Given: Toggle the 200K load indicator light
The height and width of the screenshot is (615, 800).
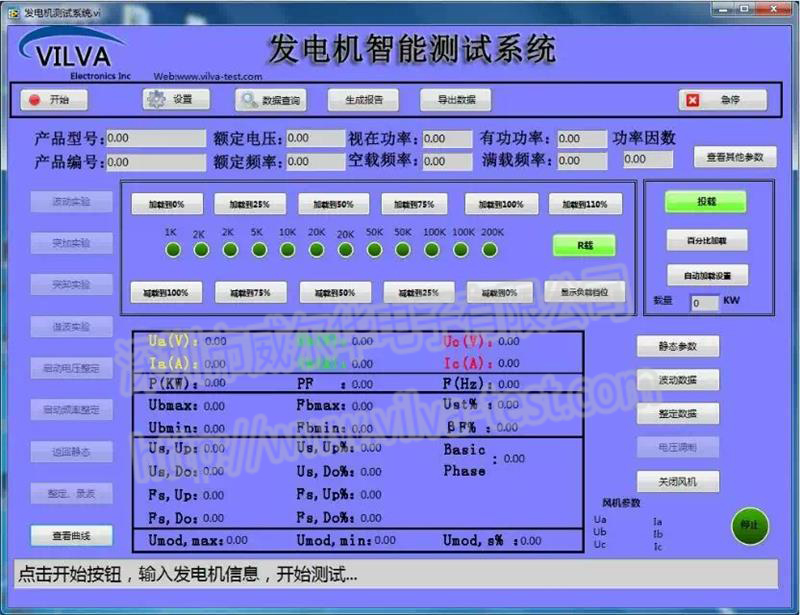Looking at the screenshot, I should [490, 249].
